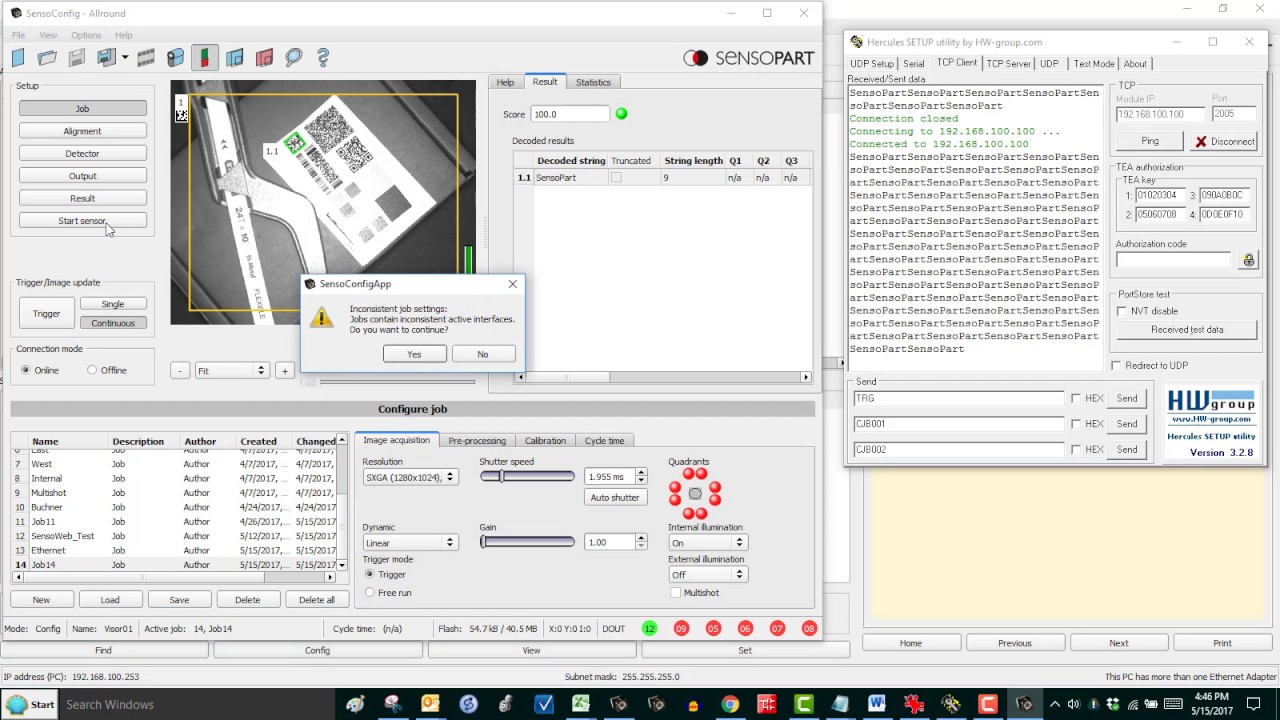Select the Offline connection mode

pyautogui.click(x=92, y=370)
